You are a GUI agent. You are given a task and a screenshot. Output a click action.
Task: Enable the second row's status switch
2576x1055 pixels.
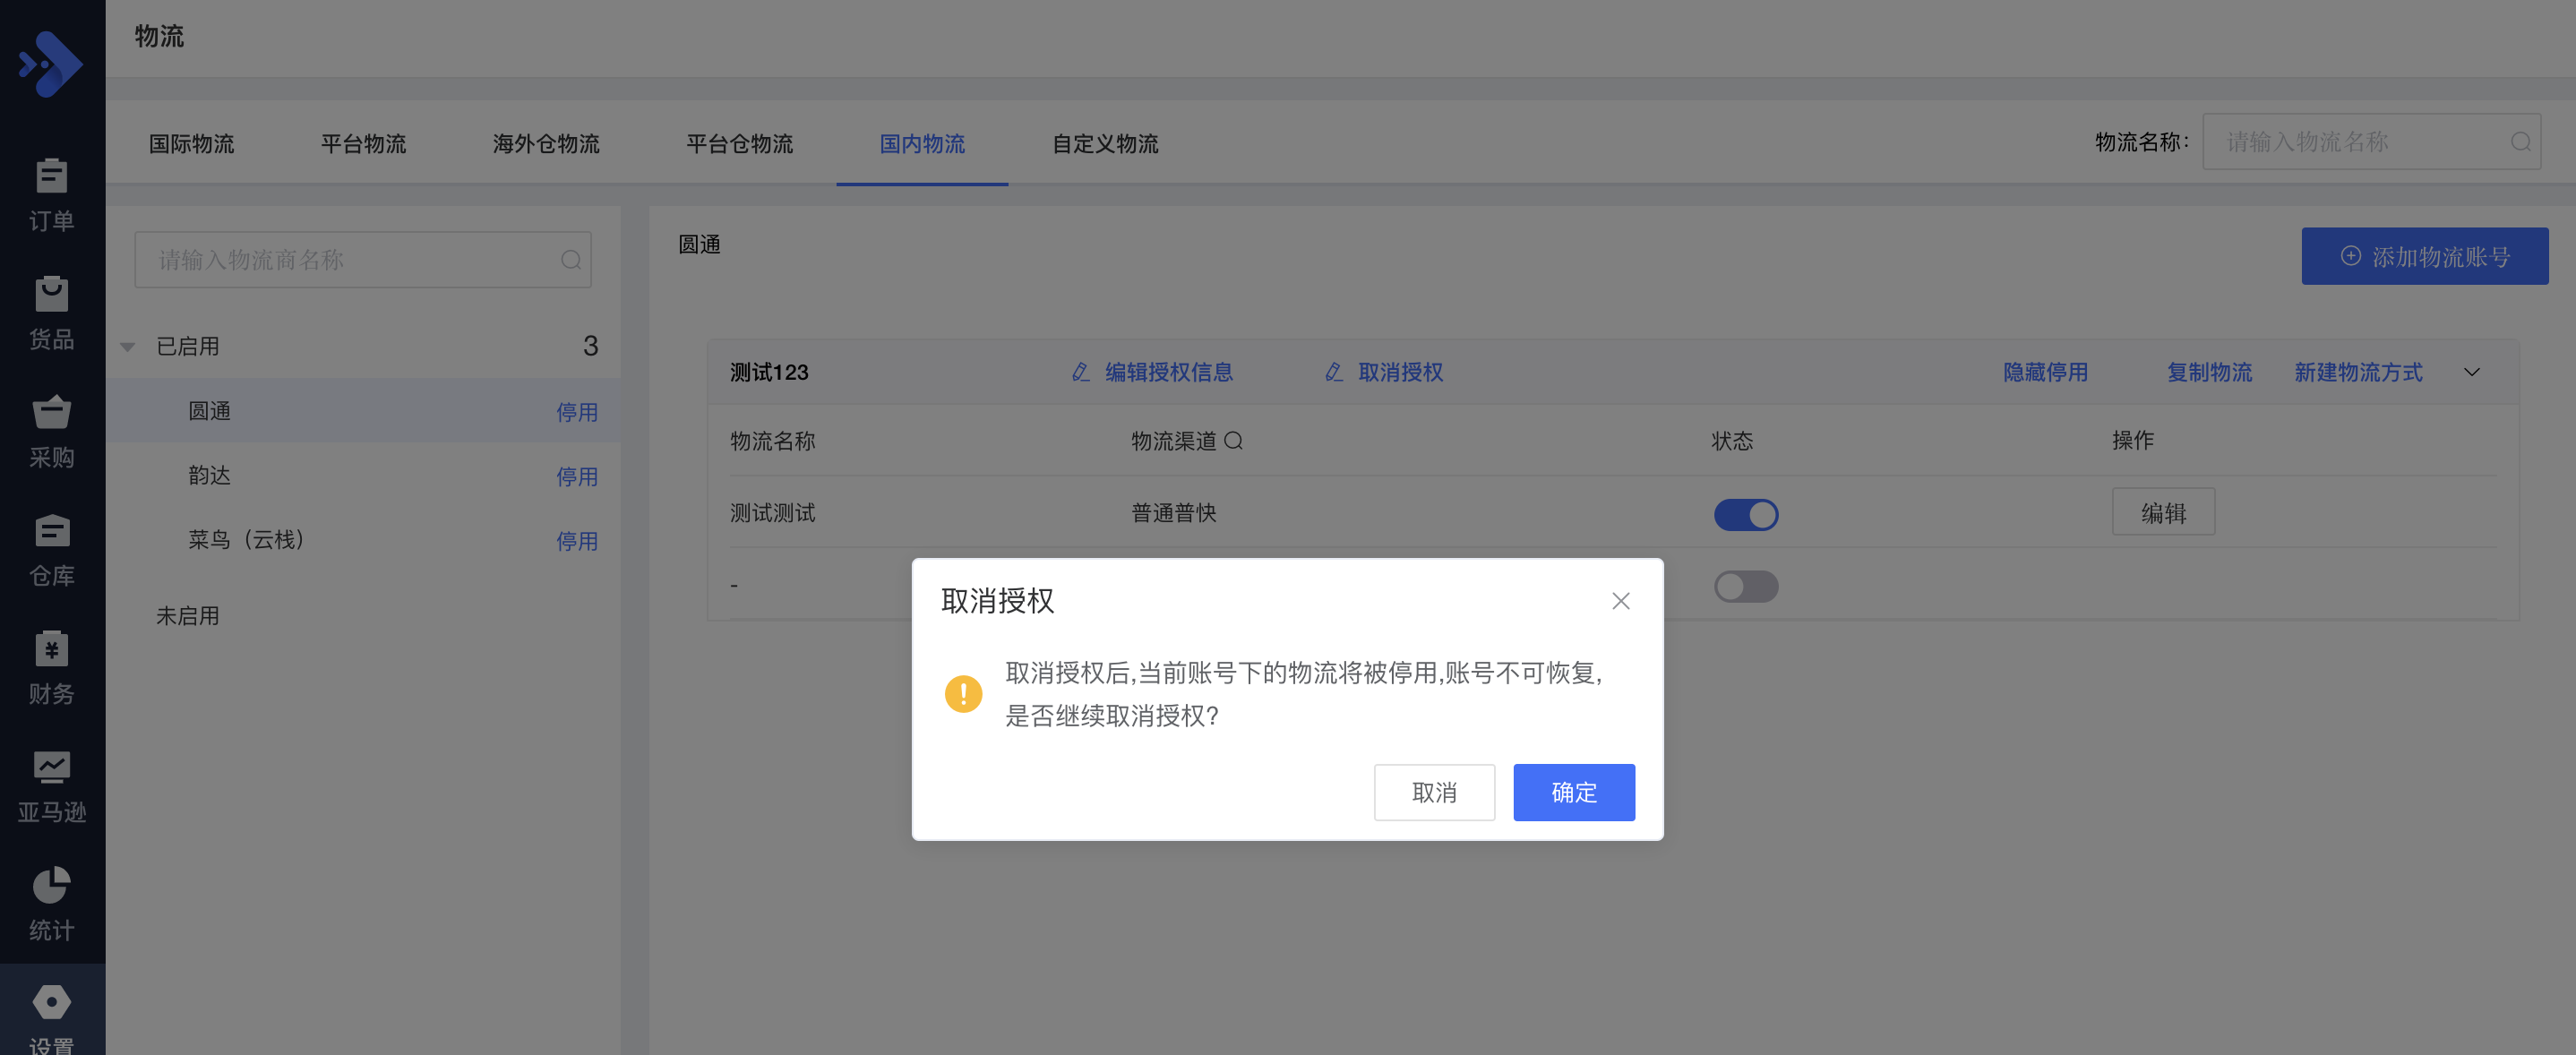pos(1745,586)
